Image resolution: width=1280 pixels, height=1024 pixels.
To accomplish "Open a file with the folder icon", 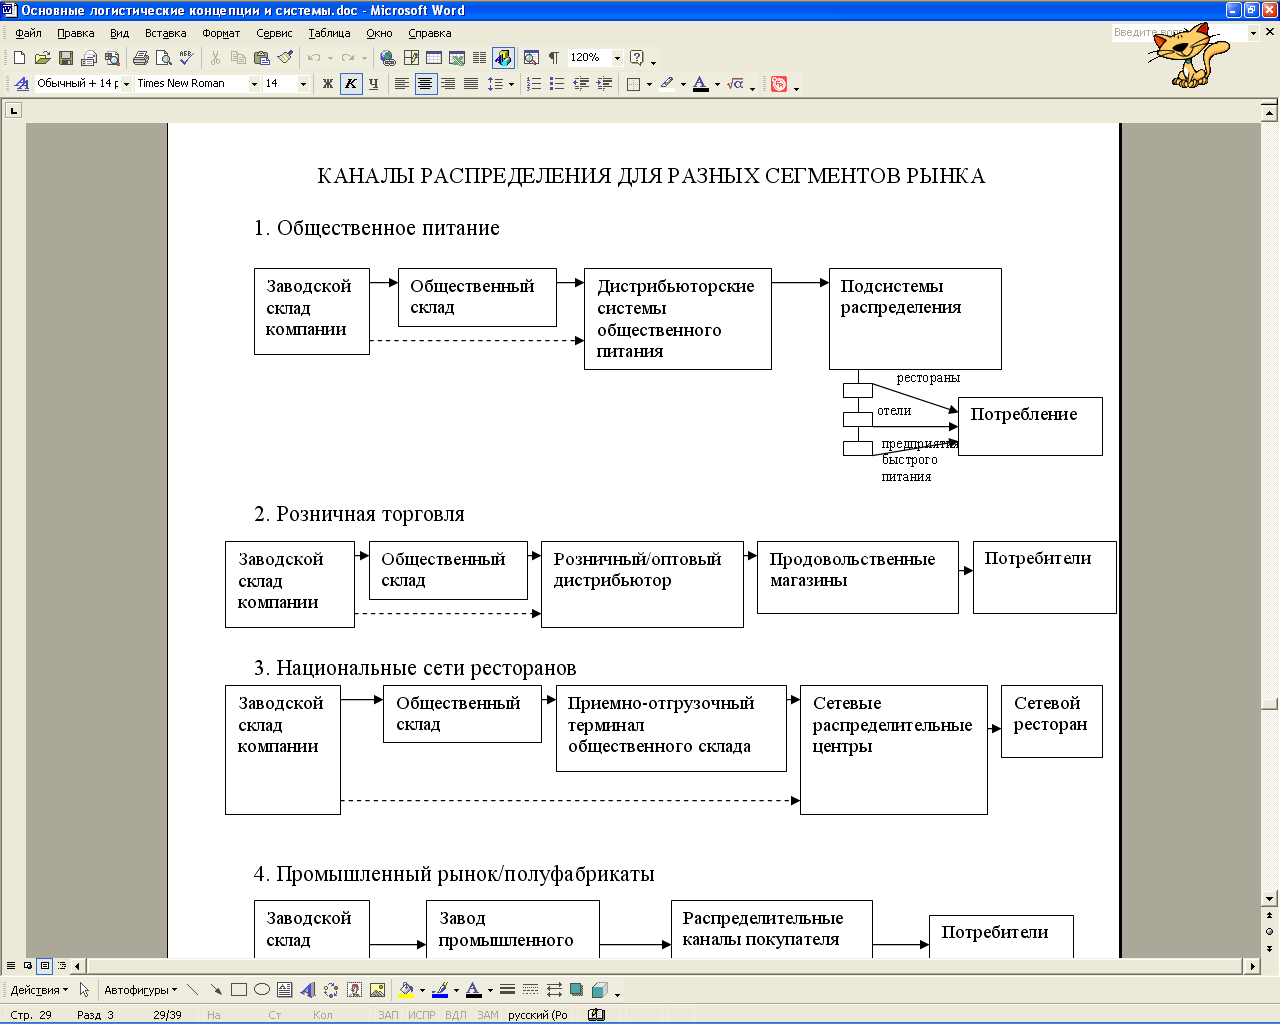I will click(x=42, y=58).
